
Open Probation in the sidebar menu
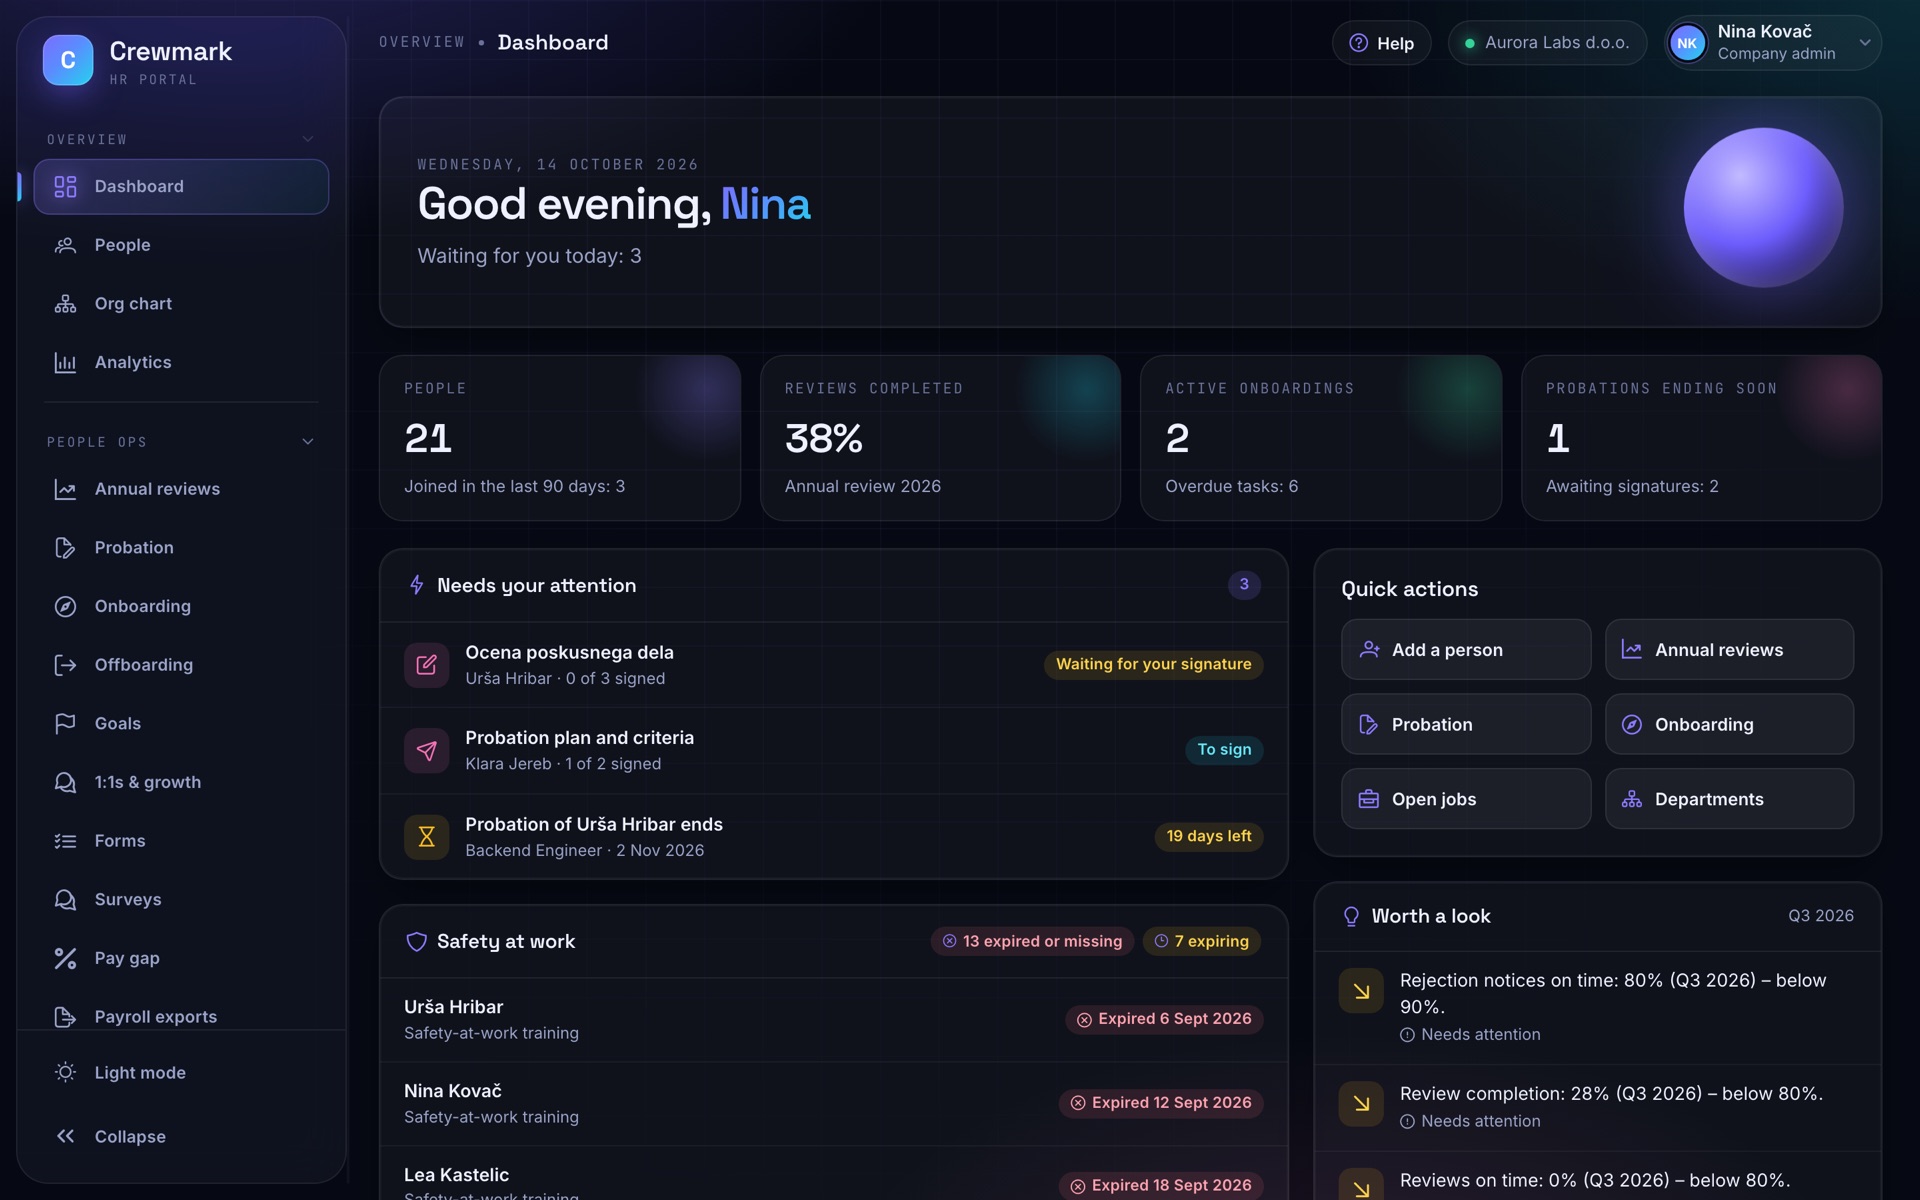coord(181,548)
